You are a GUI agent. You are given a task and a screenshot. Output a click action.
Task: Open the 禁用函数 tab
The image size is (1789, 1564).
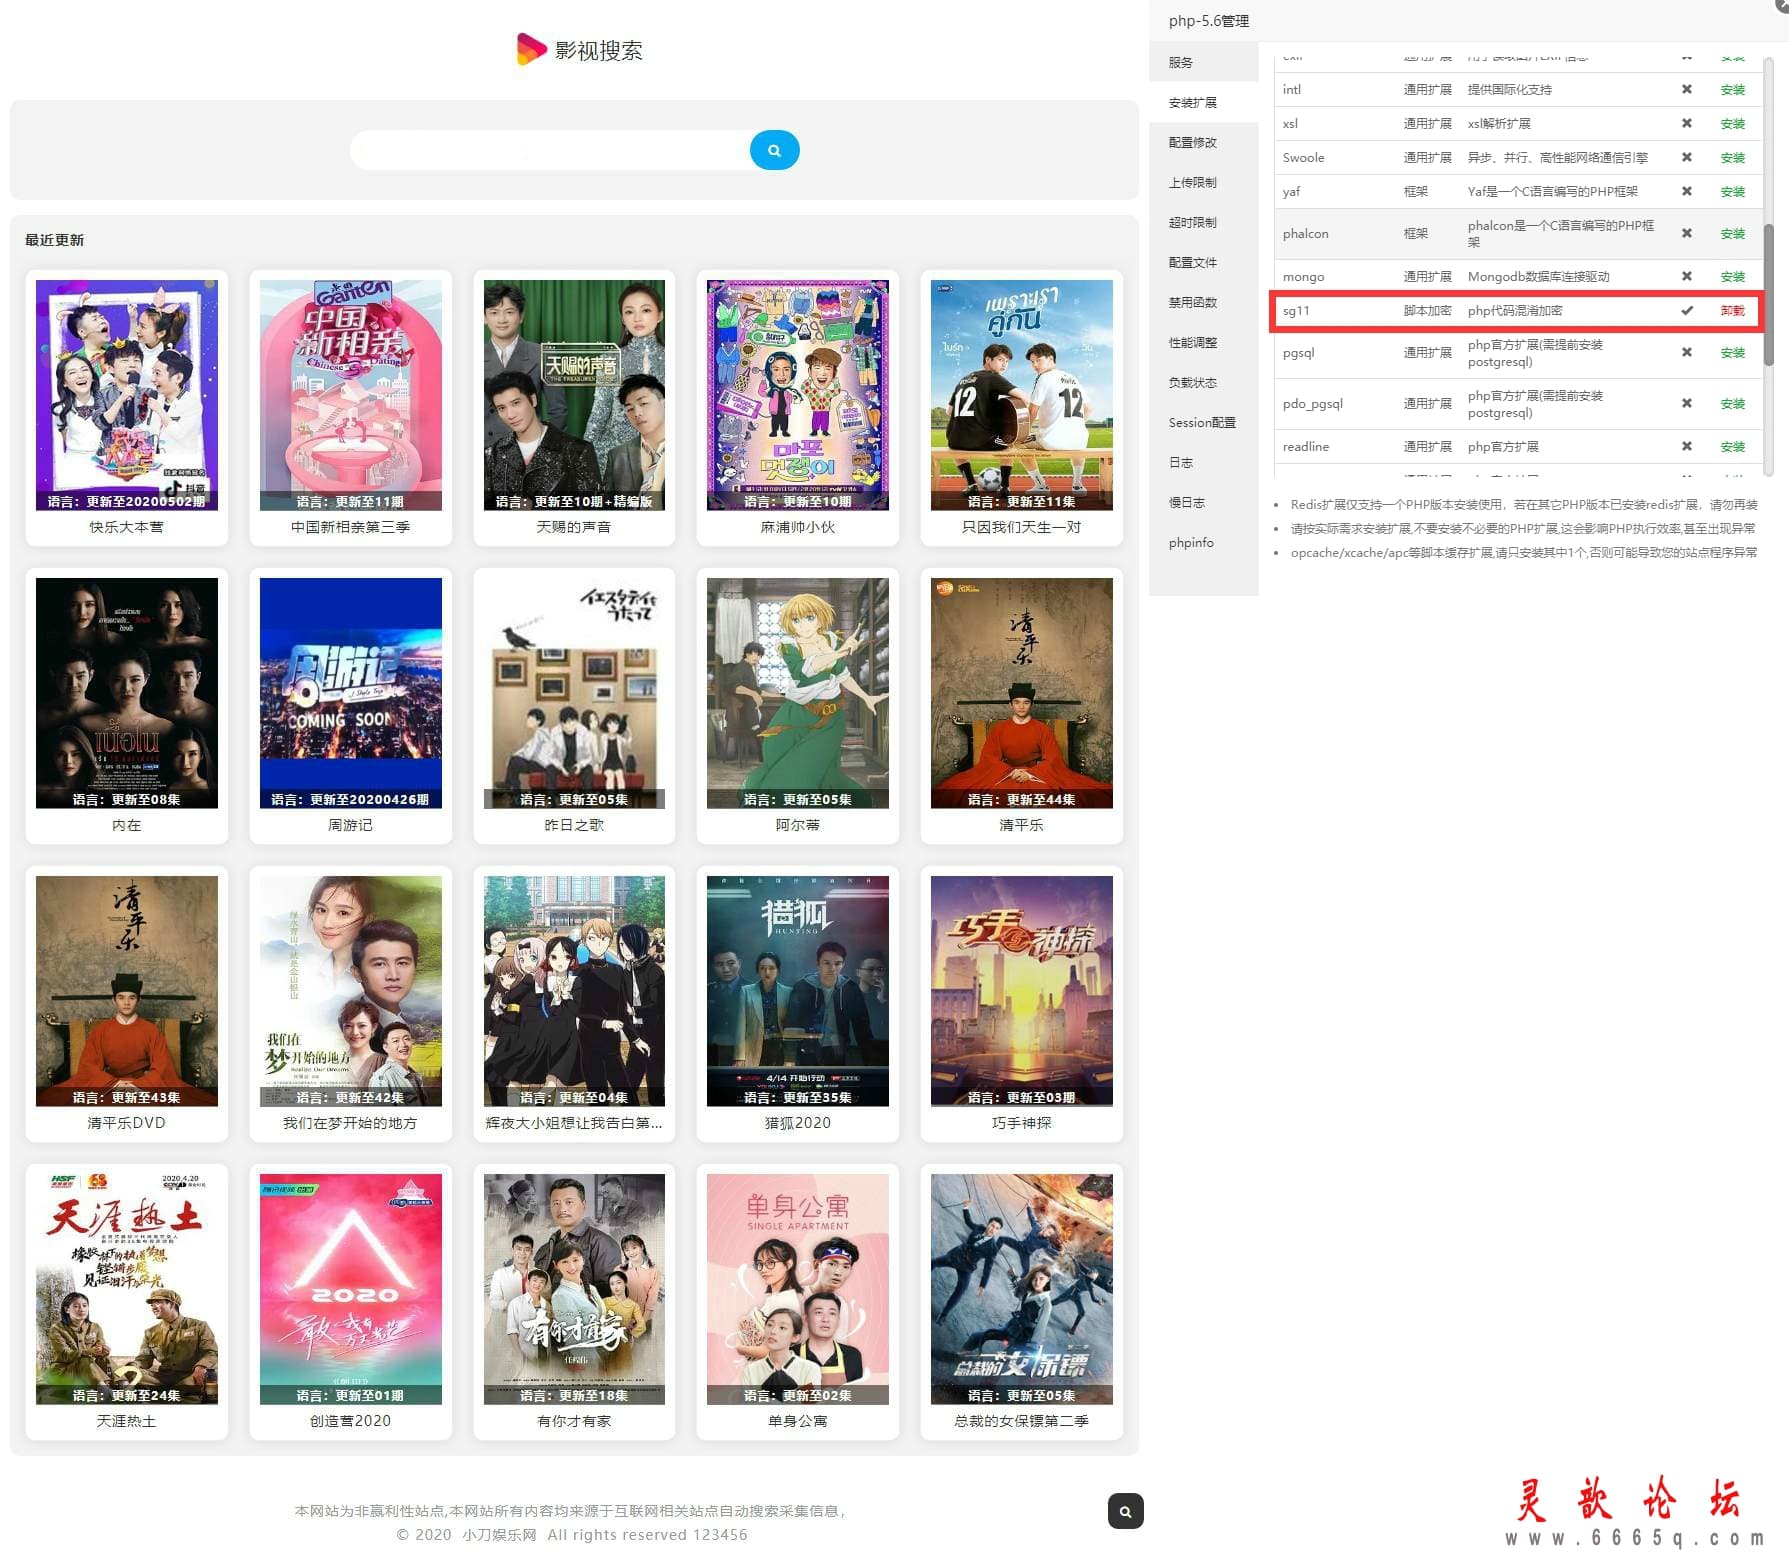[x=1204, y=302]
